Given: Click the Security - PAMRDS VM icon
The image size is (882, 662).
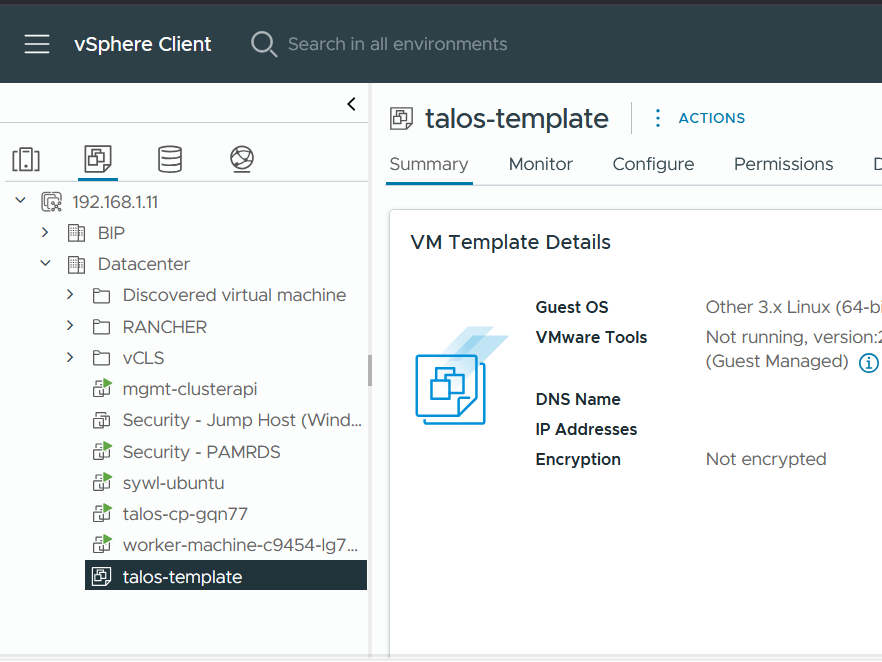Looking at the screenshot, I should click(102, 451).
